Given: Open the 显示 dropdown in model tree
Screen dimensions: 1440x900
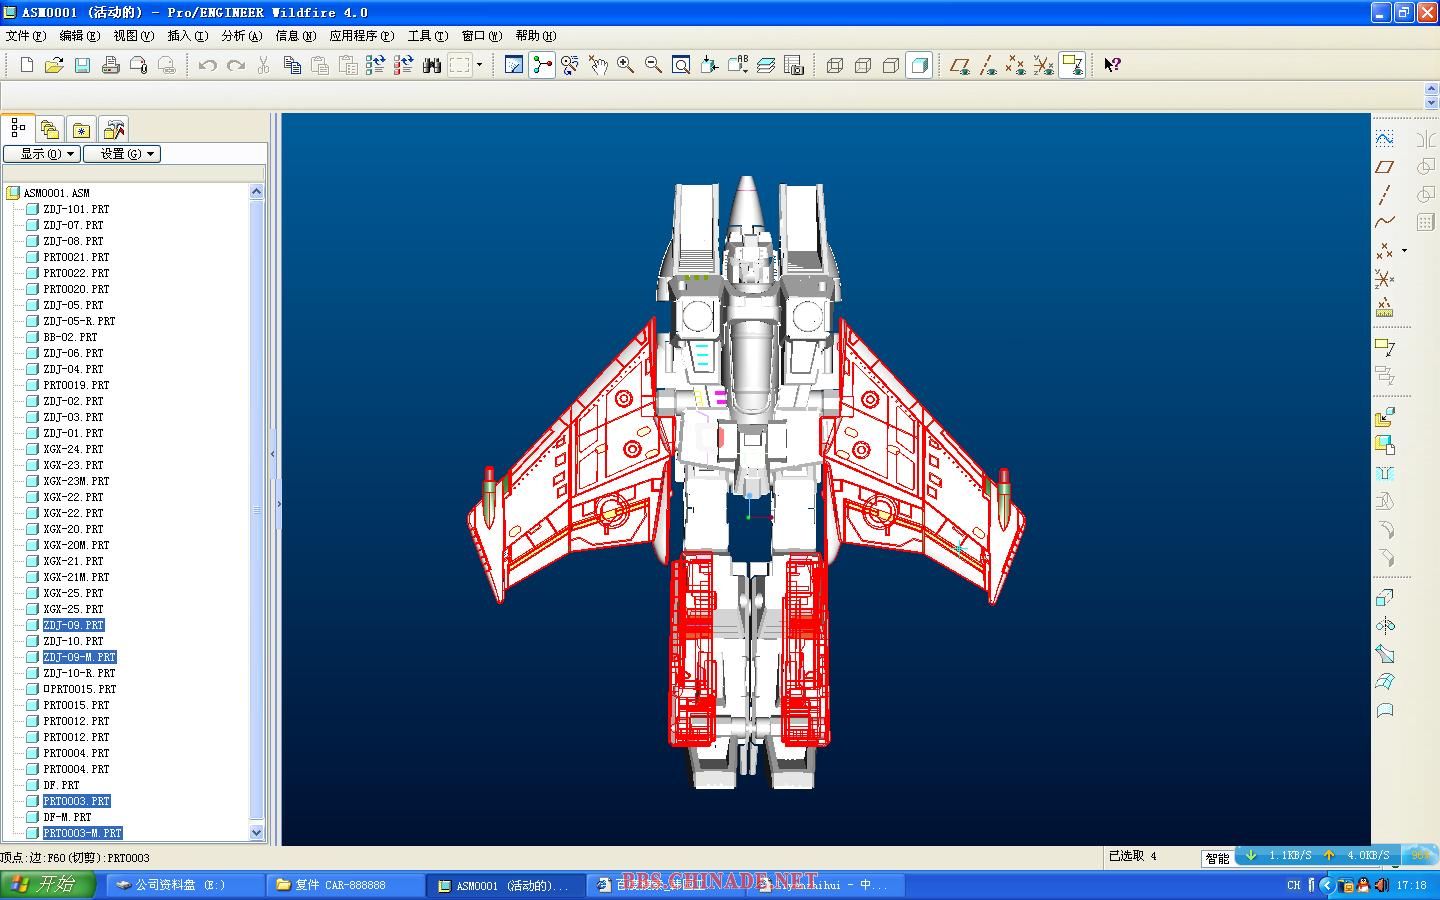Looking at the screenshot, I should coord(41,154).
